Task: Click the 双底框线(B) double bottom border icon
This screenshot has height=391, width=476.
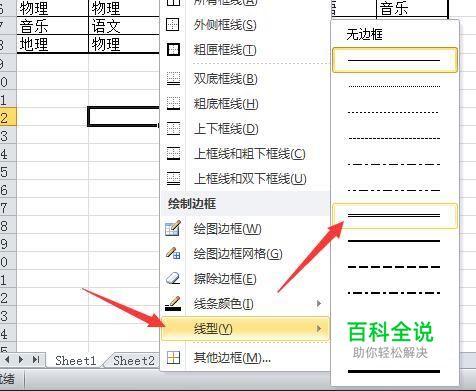Action: pos(173,79)
